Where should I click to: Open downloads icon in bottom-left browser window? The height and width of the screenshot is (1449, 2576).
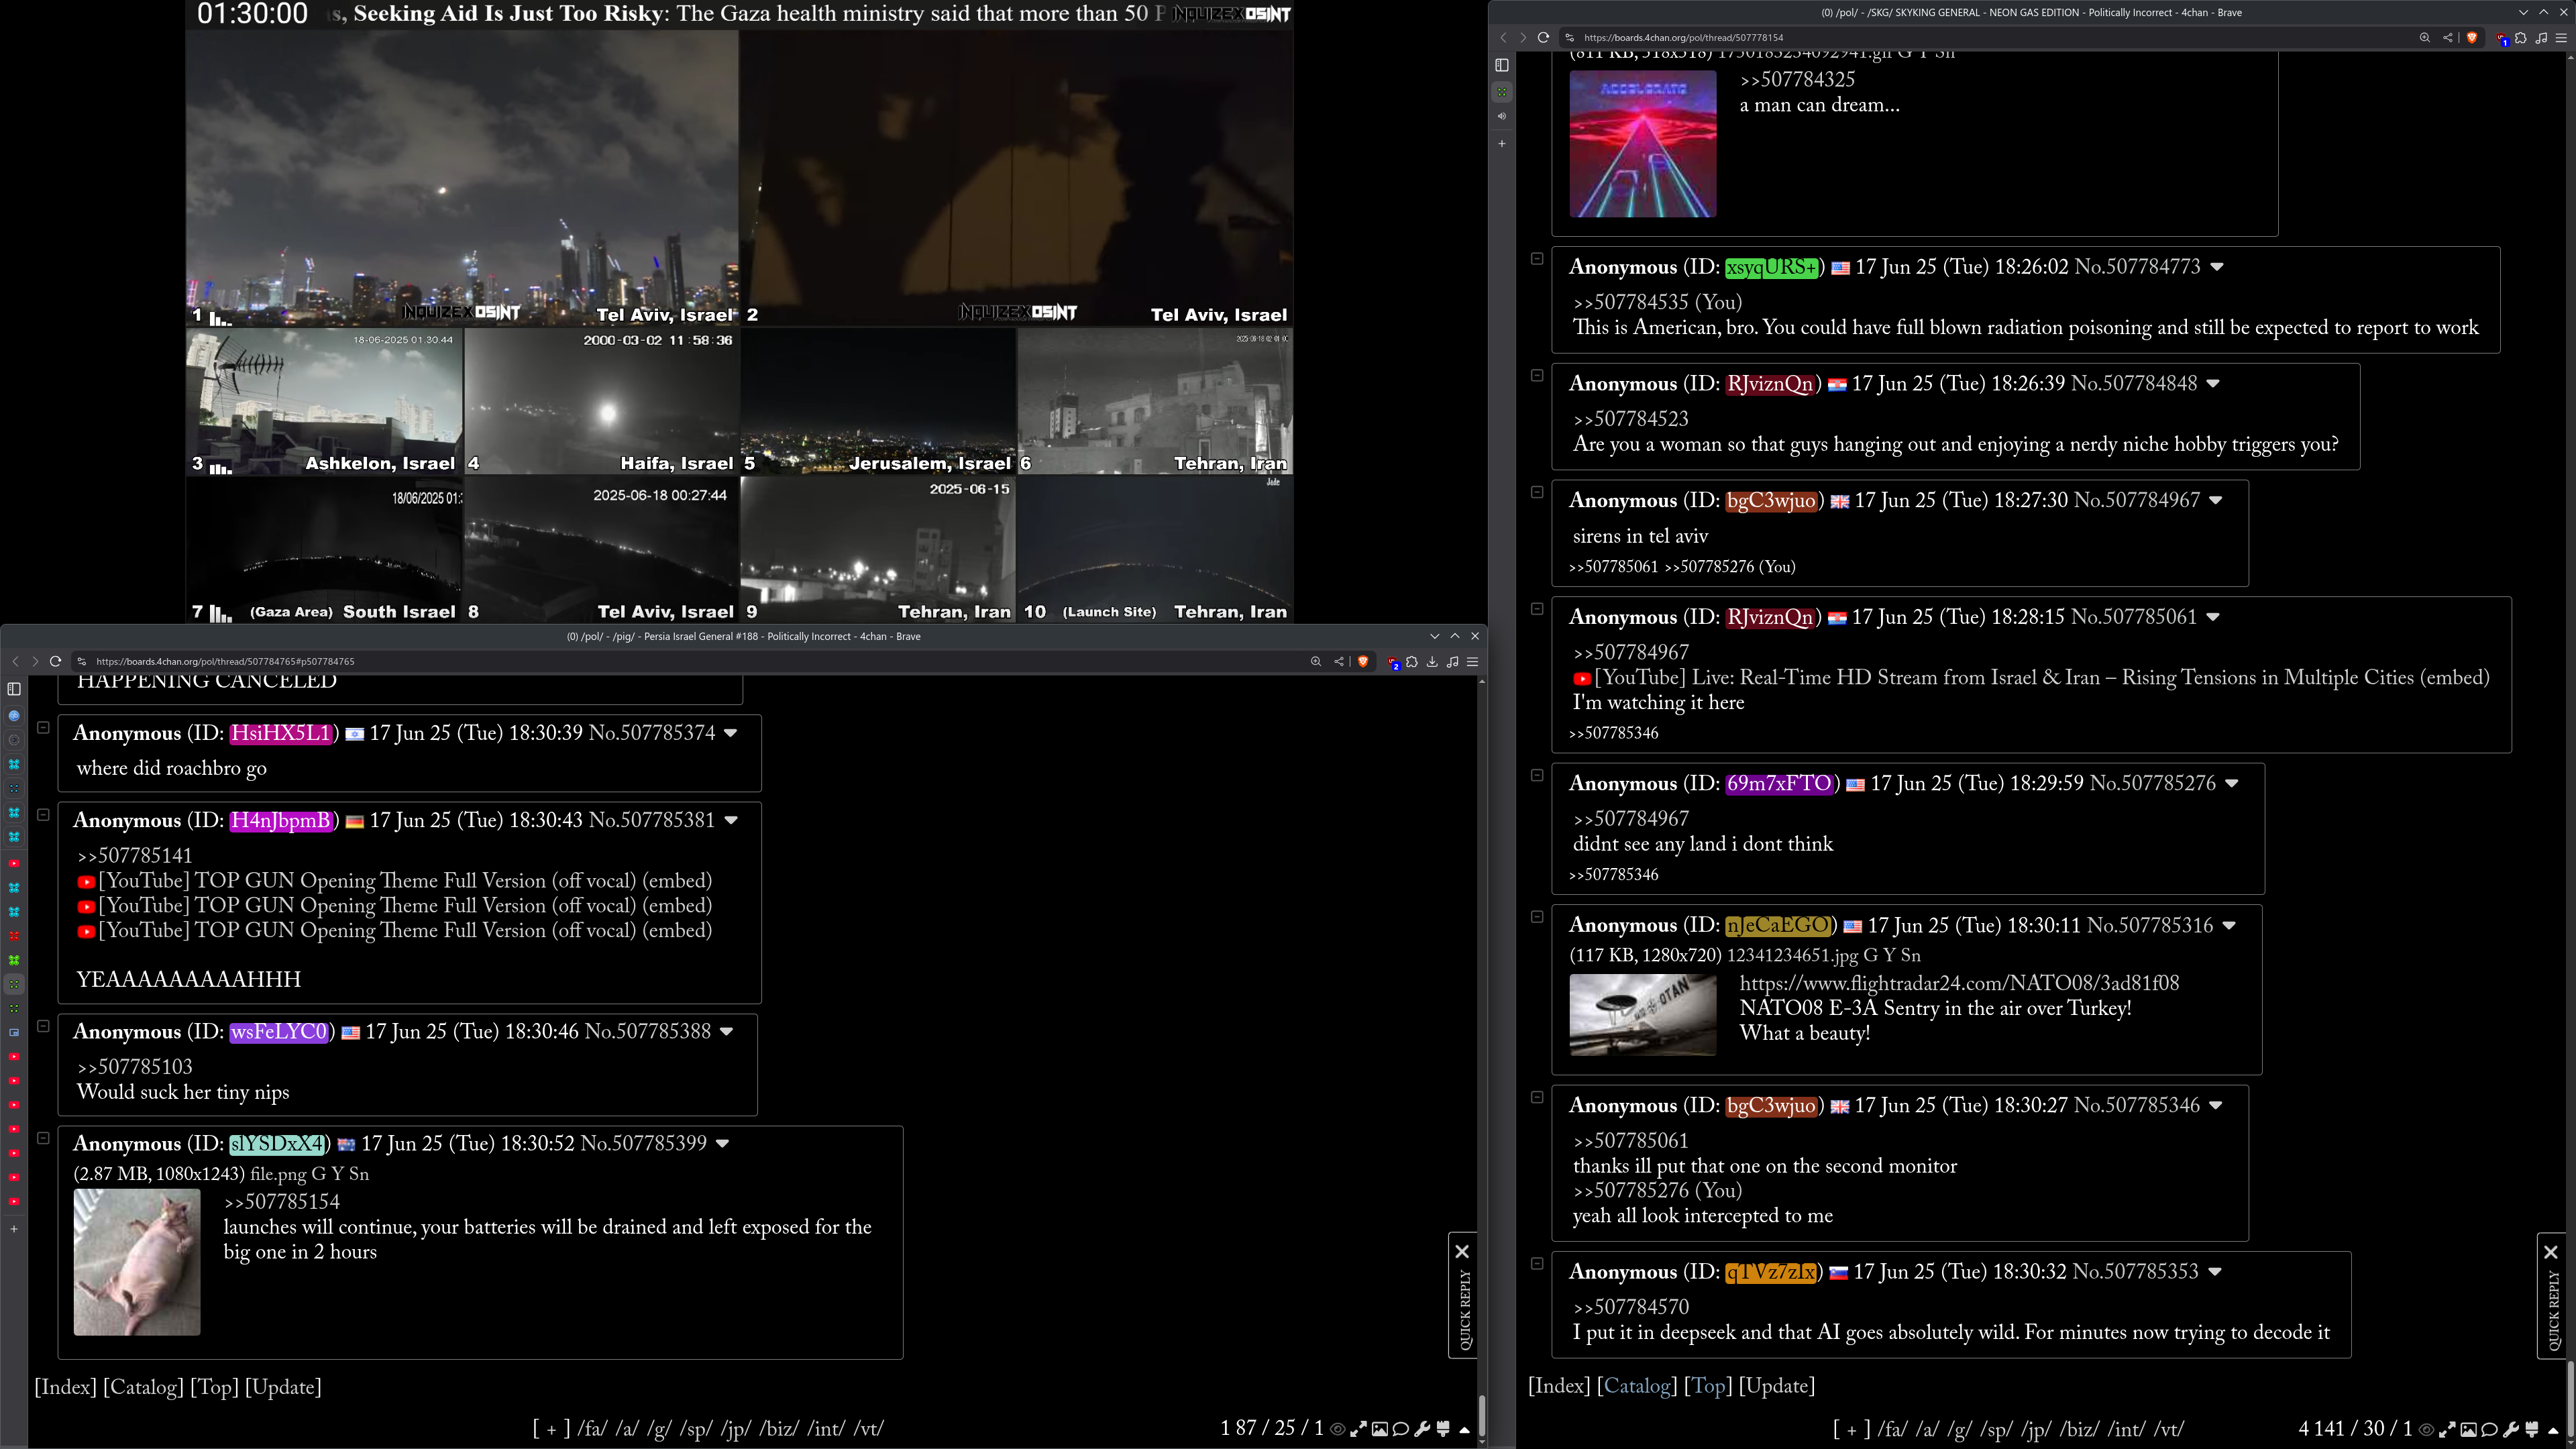tap(1432, 661)
